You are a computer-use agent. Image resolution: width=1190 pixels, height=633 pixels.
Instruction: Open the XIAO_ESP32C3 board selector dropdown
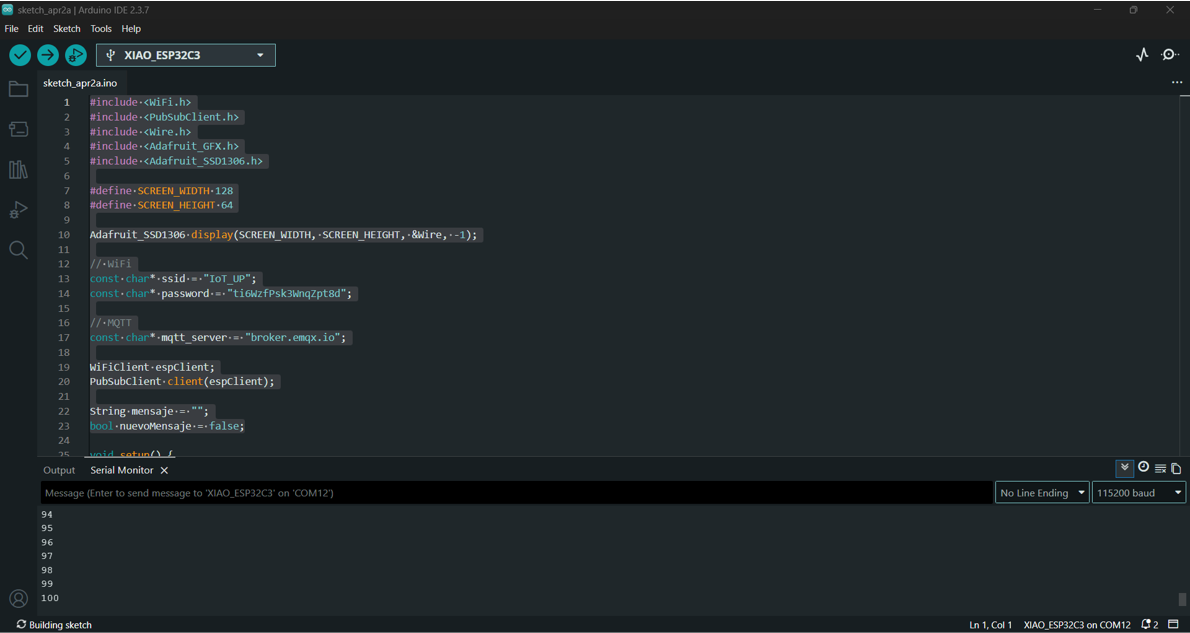pyautogui.click(x=186, y=55)
